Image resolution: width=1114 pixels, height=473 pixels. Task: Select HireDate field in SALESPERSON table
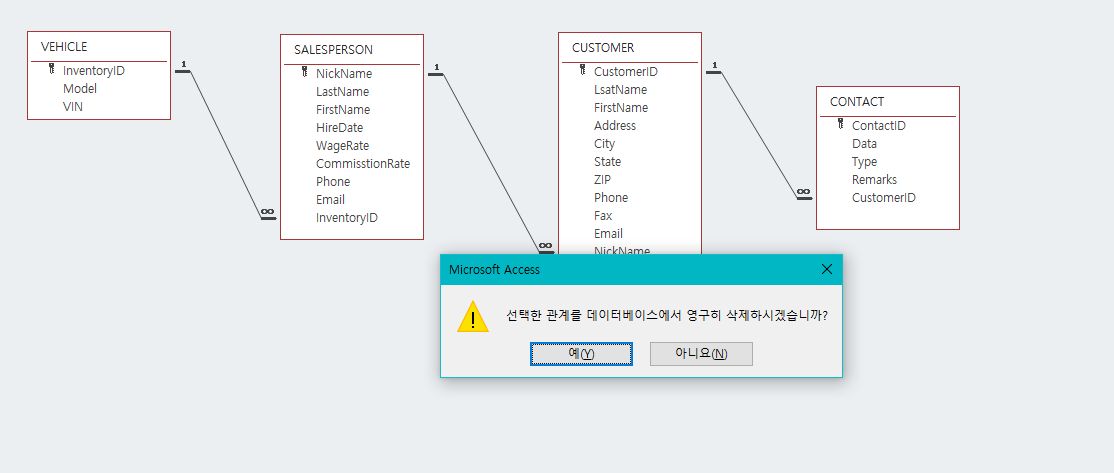pyautogui.click(x=340, y=128)
